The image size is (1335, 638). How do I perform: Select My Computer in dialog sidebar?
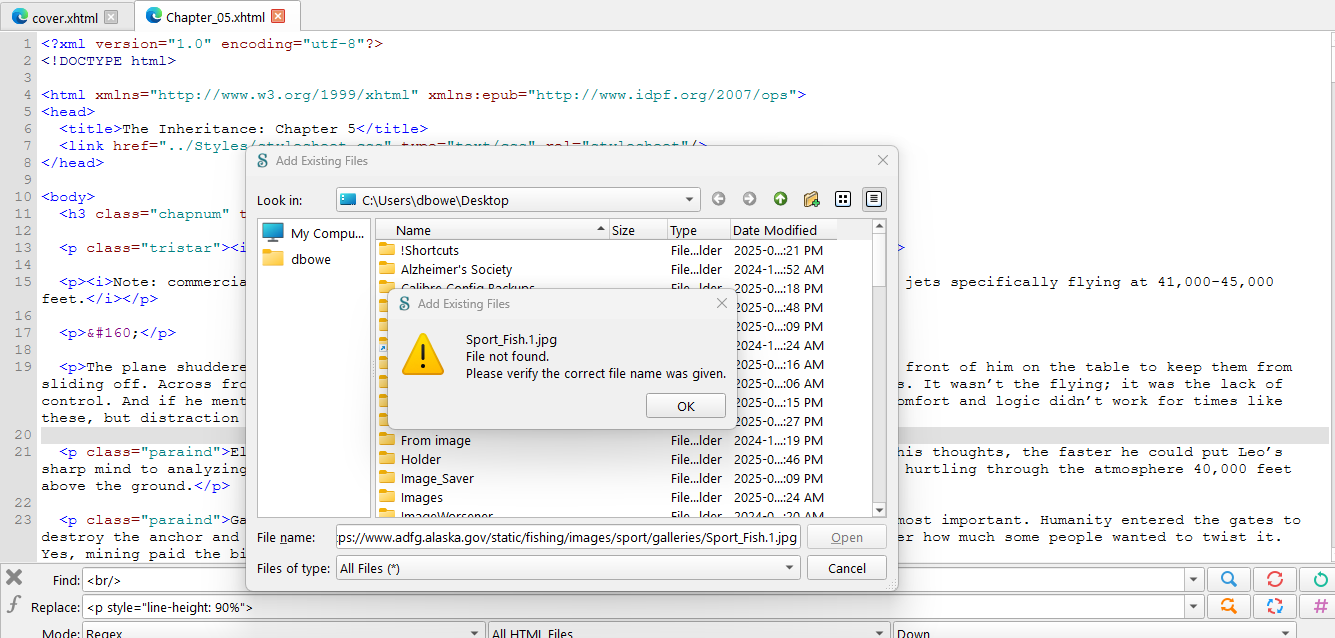[x=313, y=233]
